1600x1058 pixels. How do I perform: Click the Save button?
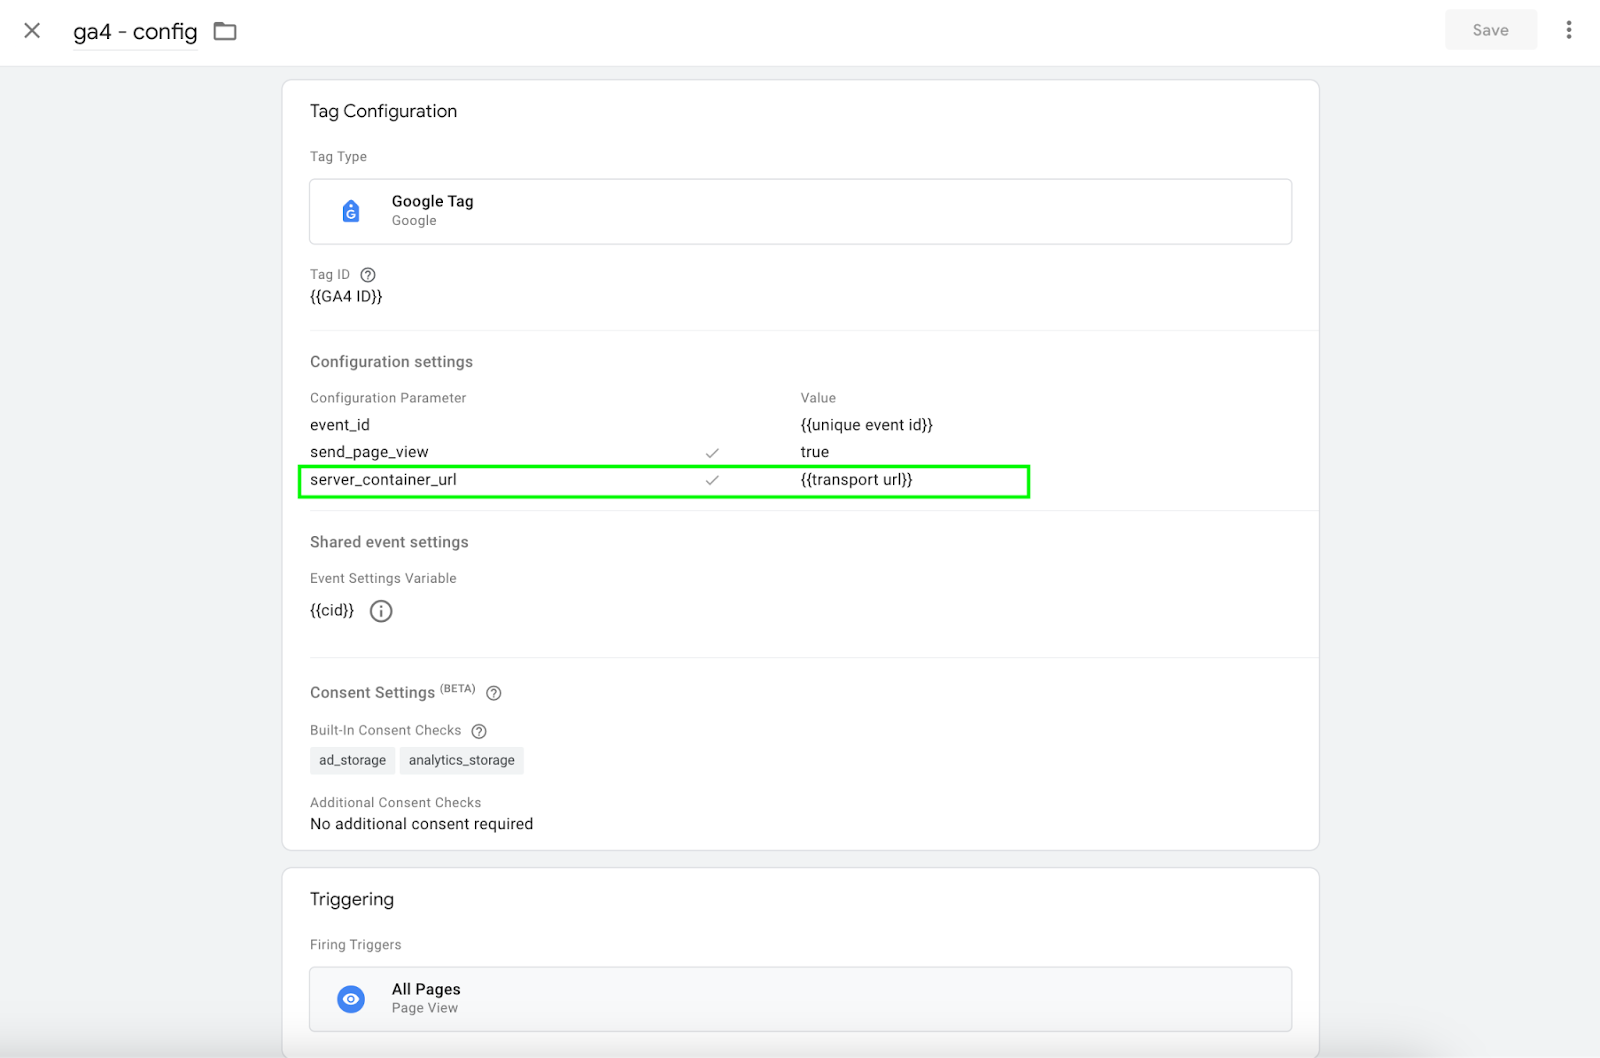(1490, 30)
